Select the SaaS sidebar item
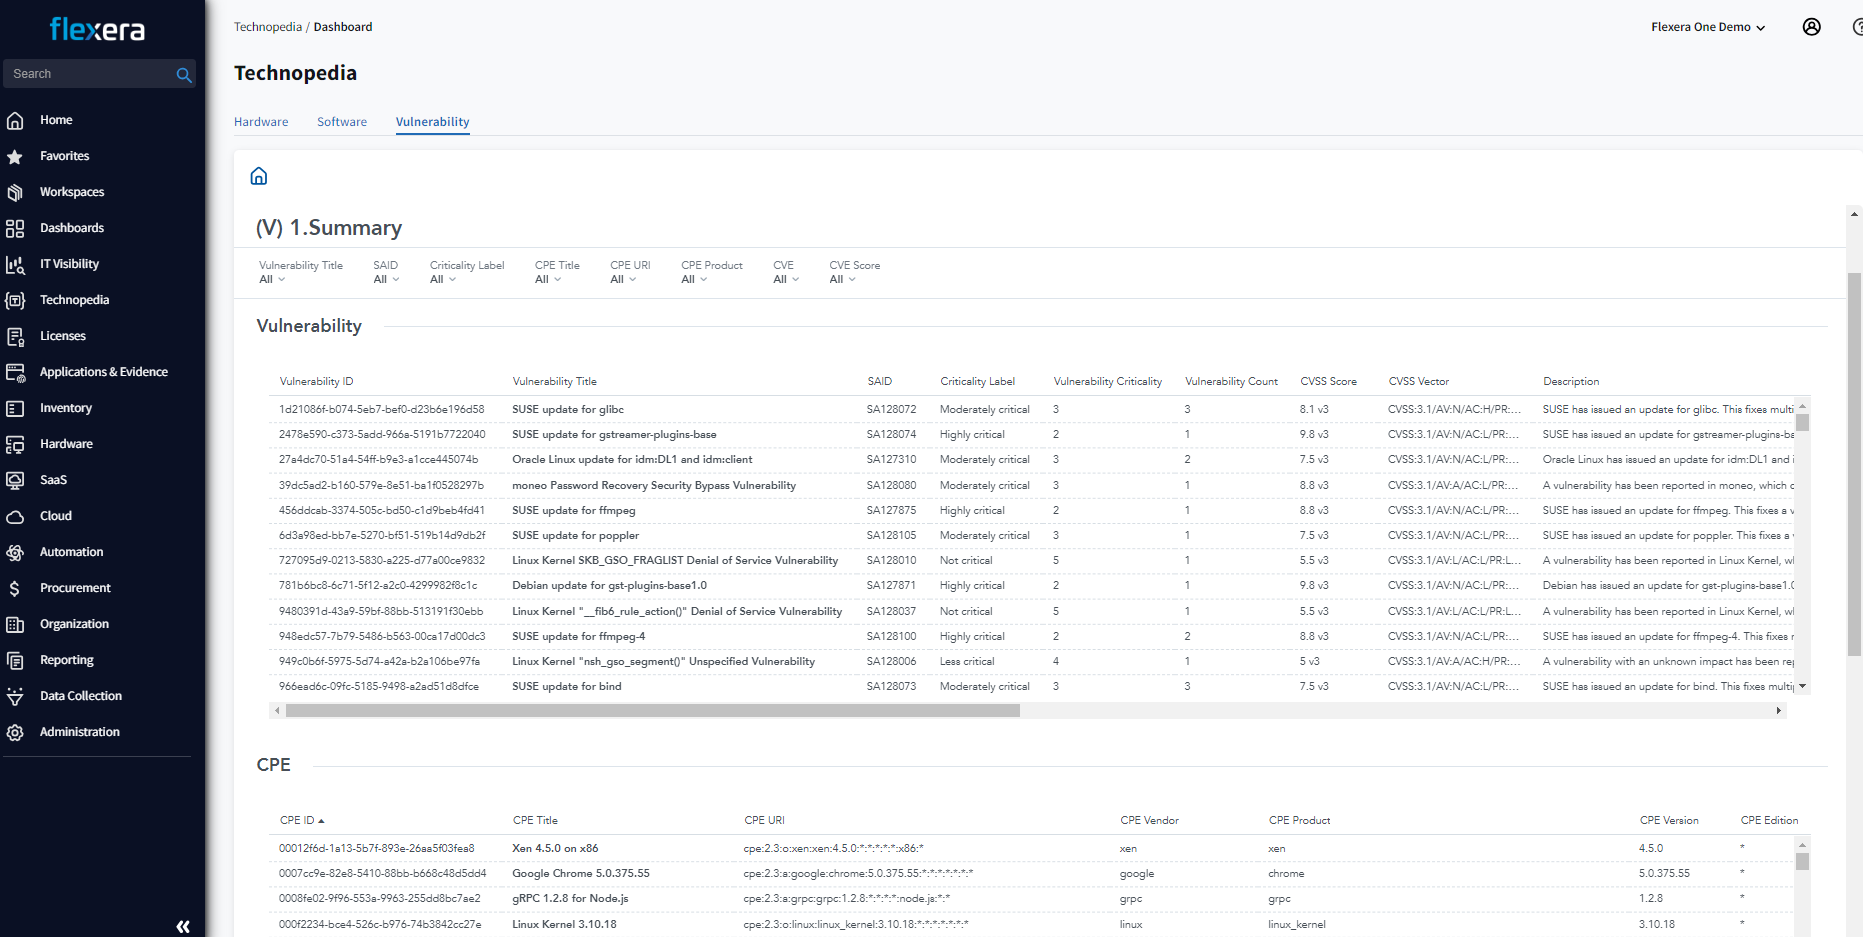Screen dimensions: 1863x937 (x=53, y=480)
